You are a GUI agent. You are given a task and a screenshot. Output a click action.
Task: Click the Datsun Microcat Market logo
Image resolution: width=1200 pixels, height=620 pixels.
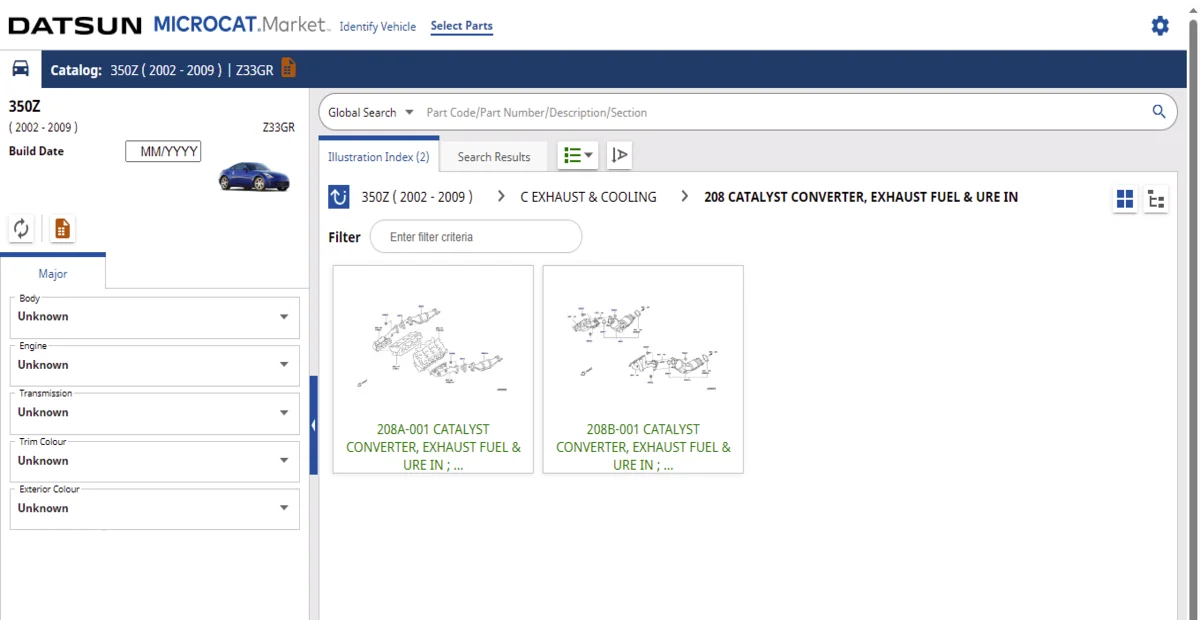point(168,25)
